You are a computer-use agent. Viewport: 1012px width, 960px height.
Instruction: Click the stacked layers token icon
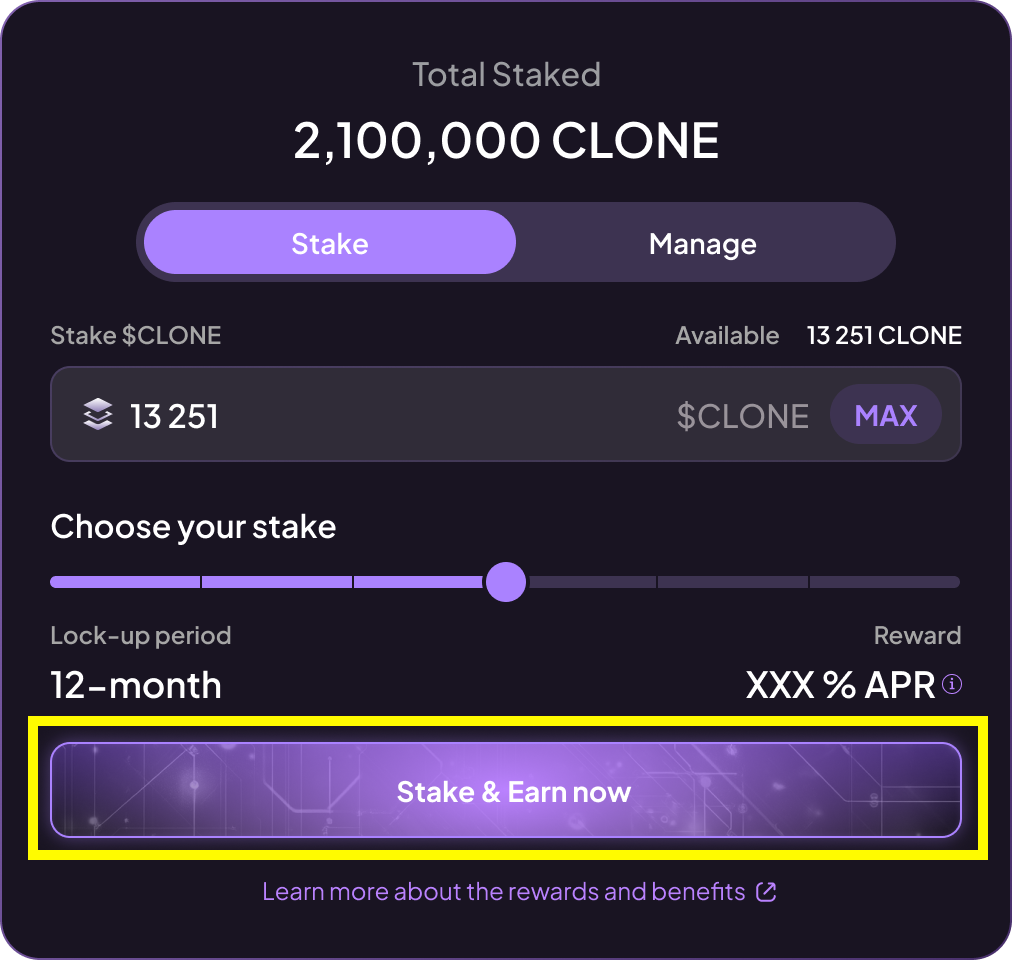click(97, 415)
